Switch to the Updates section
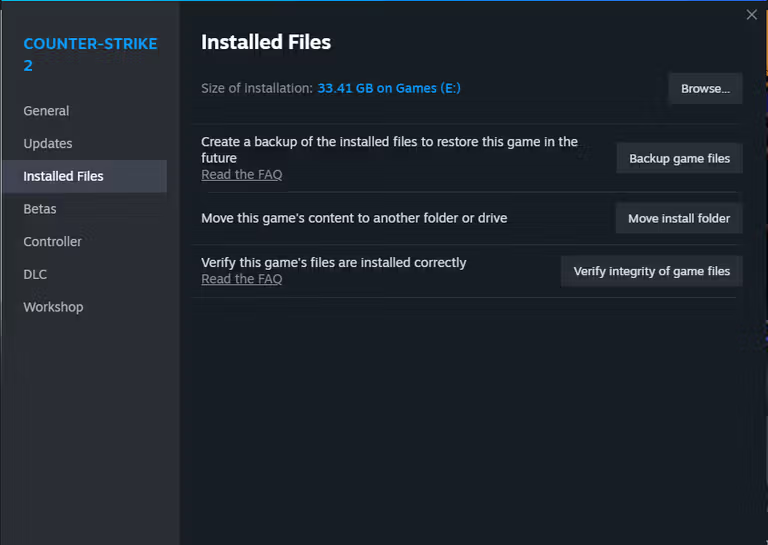This screenshot has height=545, width=768. point(48,144)
